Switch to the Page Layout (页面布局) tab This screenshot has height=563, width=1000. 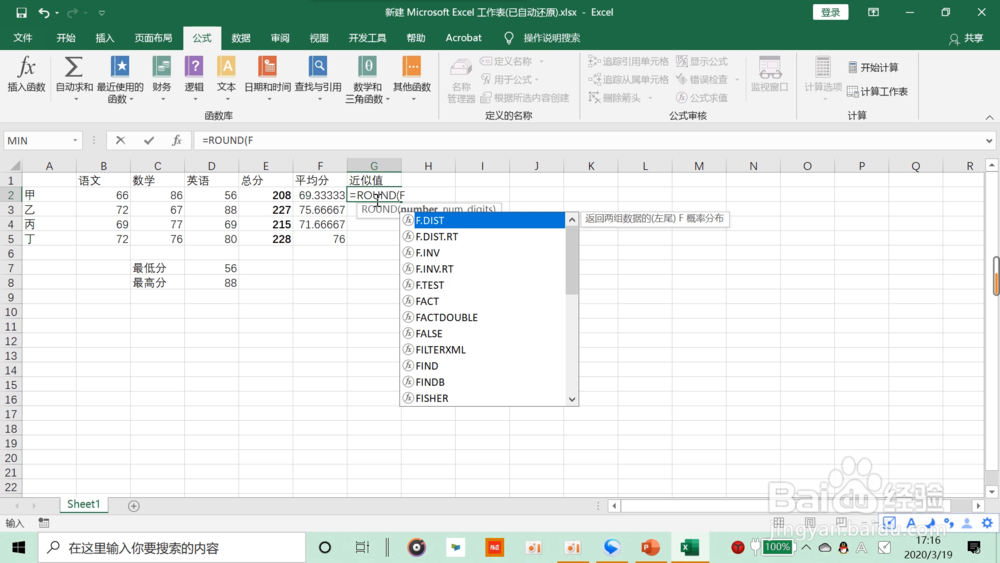(153, 38)
